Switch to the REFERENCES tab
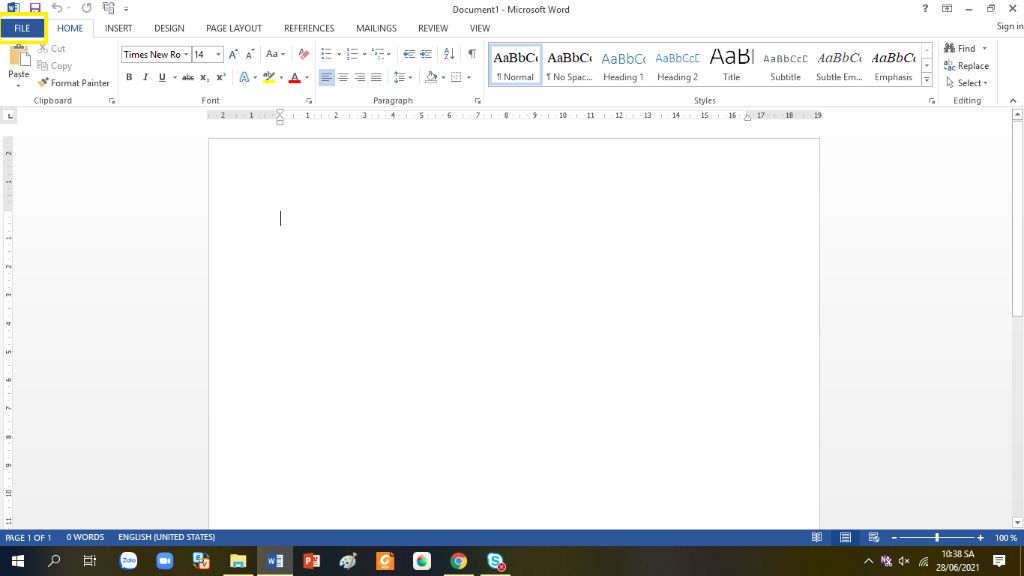The image size is (1024, 576). (309, 28)
